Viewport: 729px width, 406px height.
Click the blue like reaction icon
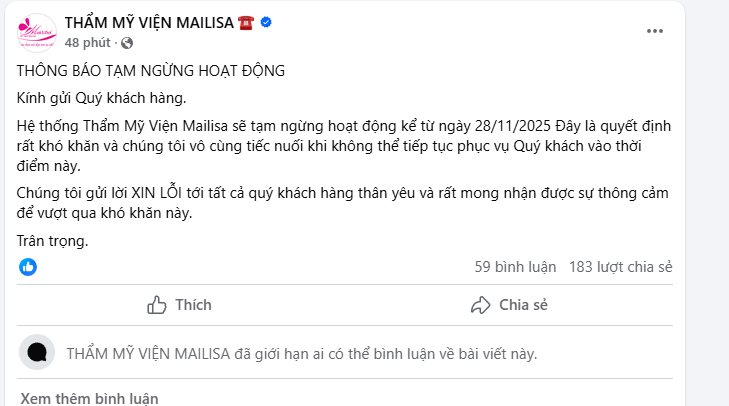pyautogui.click(x=28, y=267)
